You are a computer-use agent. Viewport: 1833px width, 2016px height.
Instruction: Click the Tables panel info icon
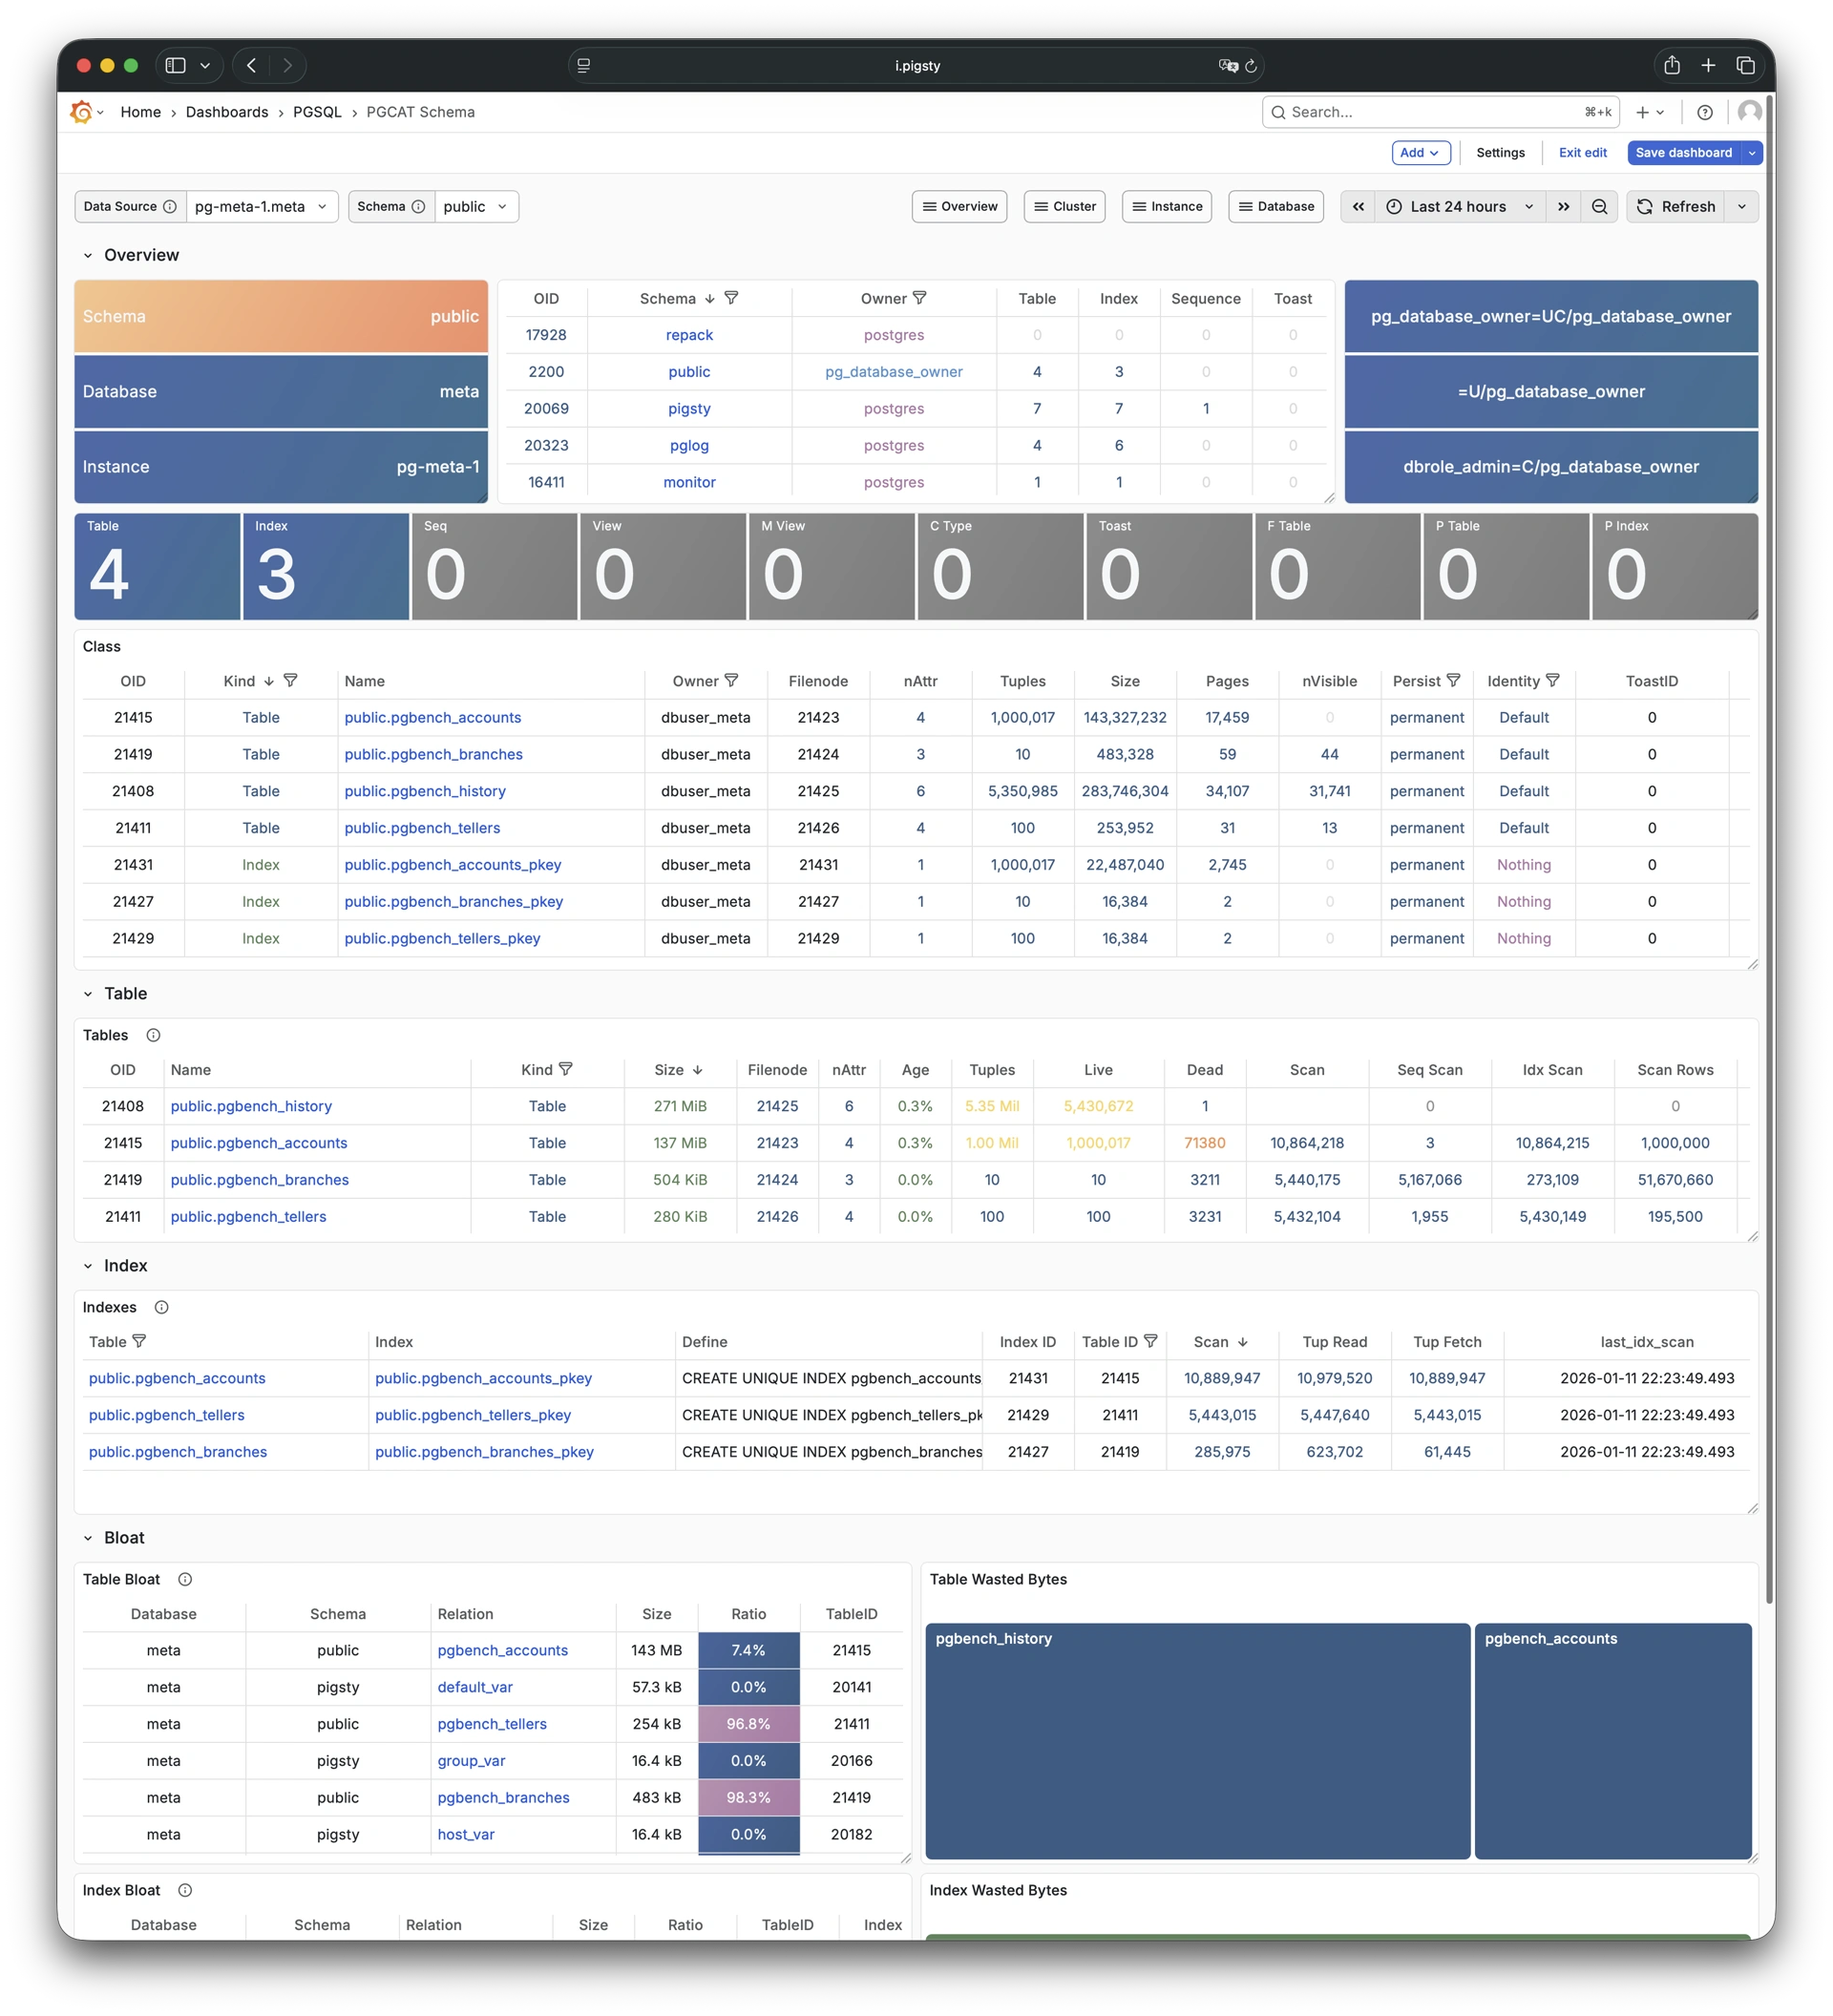coord(153,1035)
